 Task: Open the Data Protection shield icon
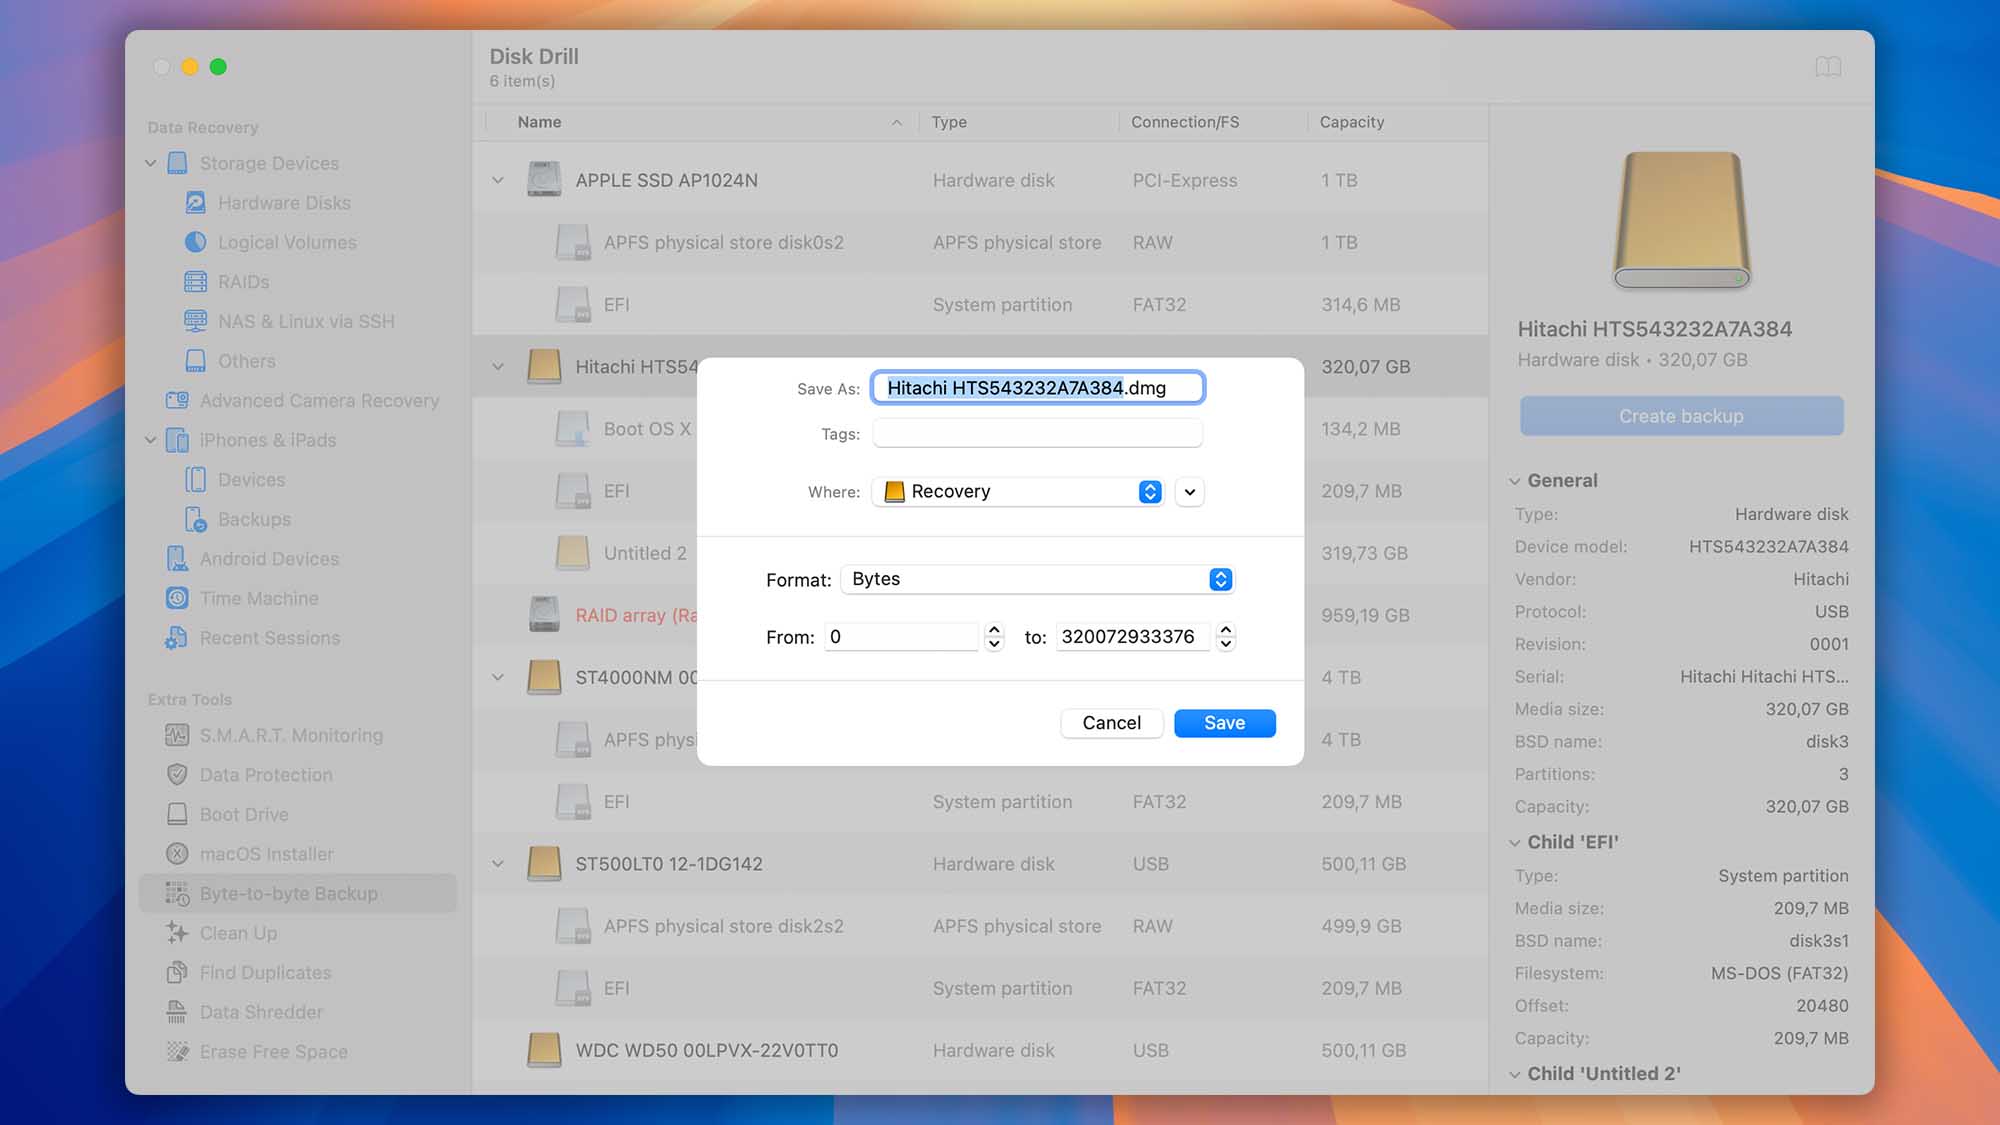(177, 775)
